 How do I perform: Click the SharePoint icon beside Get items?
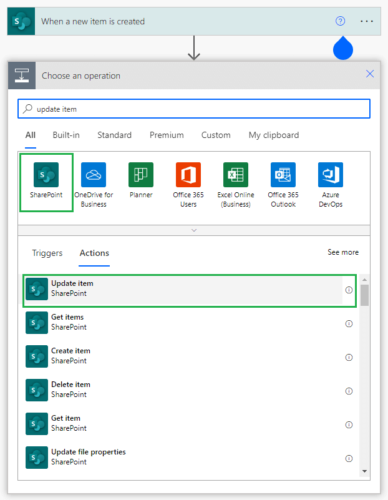pos(37,323)
